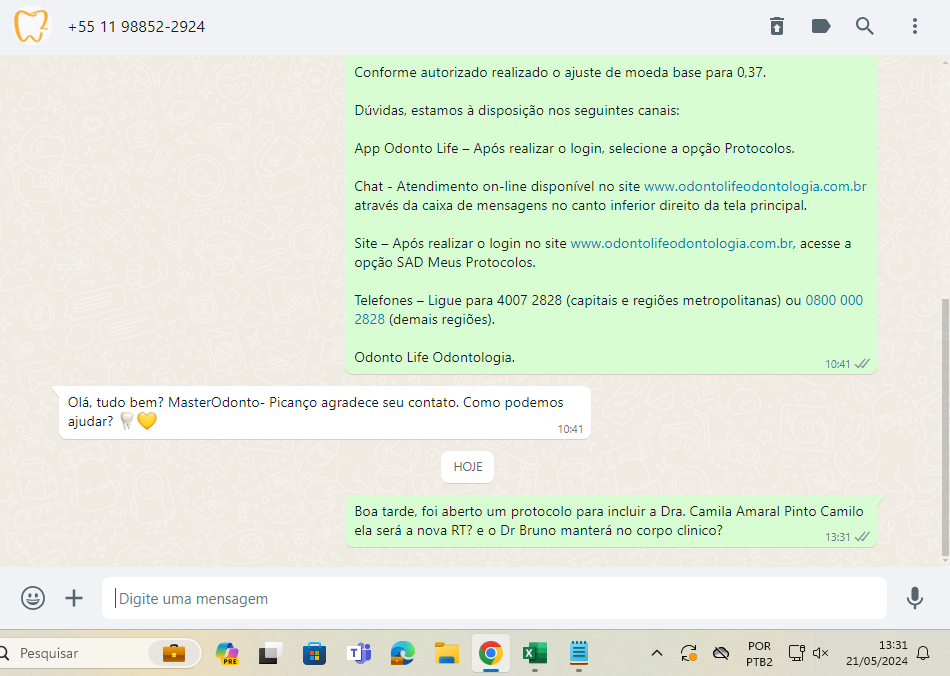This screenshot has height=676, width=950.
Task: Open the Notepad app on the taskbar
Action: [579, 652]
